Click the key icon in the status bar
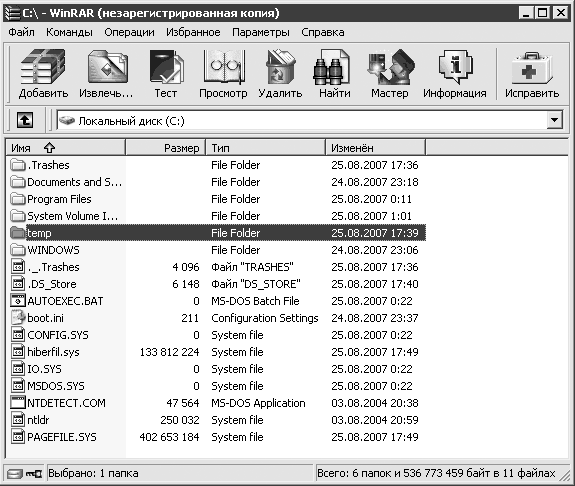The width and height of the screenshot is (575, 486). click(x=34, y=474)
